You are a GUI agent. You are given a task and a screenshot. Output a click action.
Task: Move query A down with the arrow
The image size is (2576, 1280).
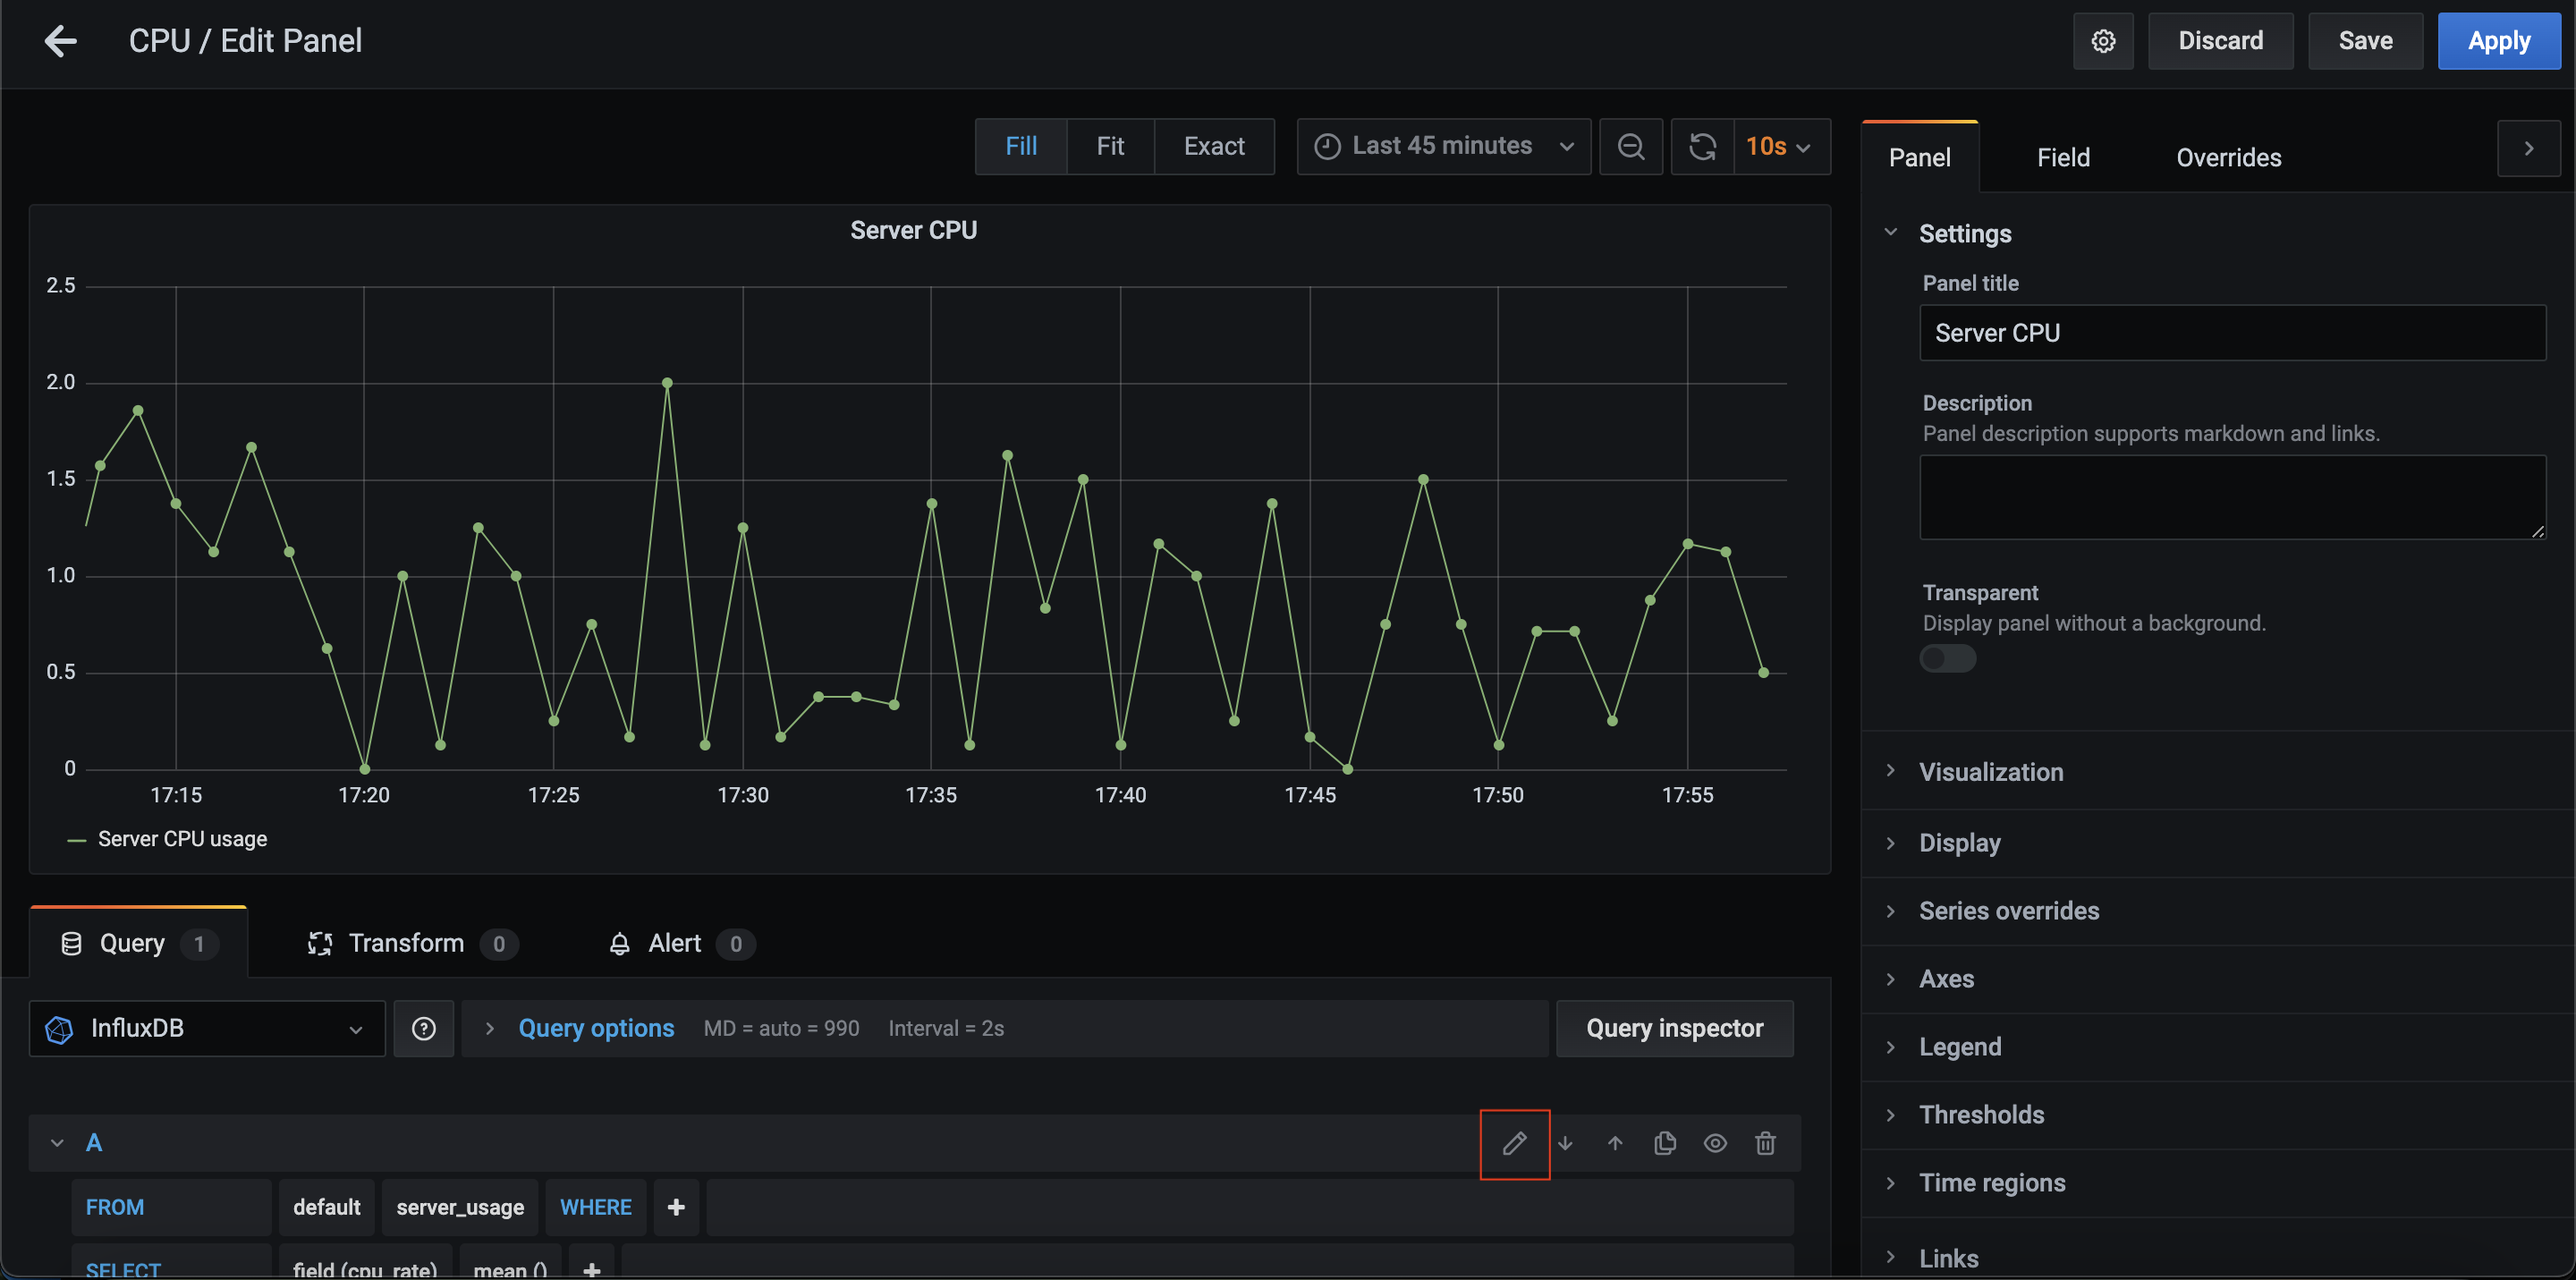coord(1565,1143)
